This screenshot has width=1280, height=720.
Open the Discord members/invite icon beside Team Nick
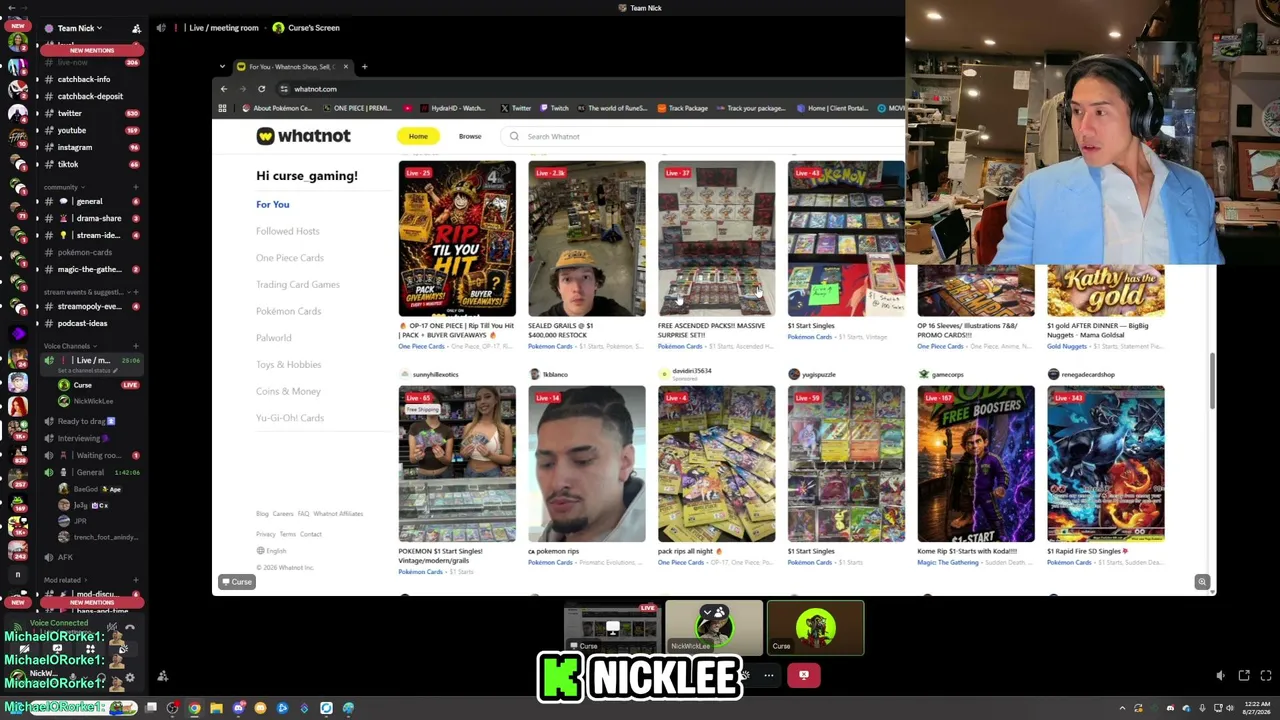point(136,28)
